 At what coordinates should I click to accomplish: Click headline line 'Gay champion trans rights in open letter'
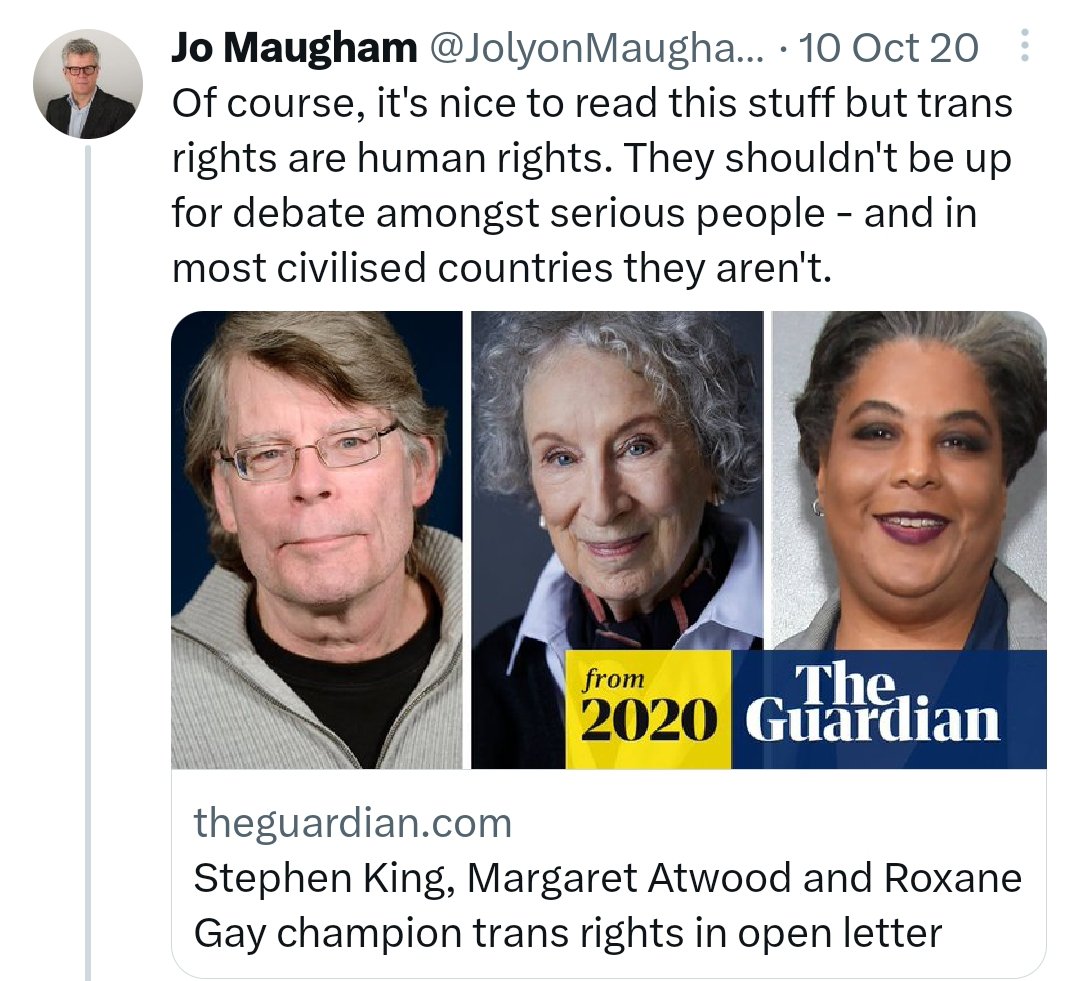(568, 933)
